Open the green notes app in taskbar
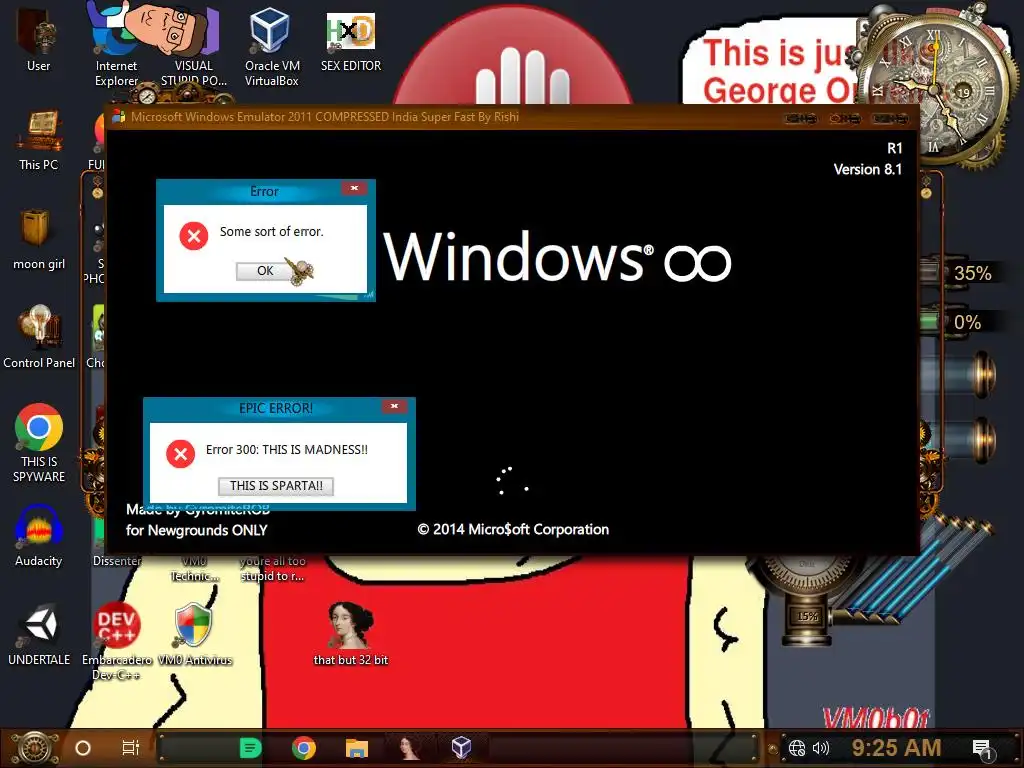The width and height of the screenshot is (1024, 768). pos(251,748)
